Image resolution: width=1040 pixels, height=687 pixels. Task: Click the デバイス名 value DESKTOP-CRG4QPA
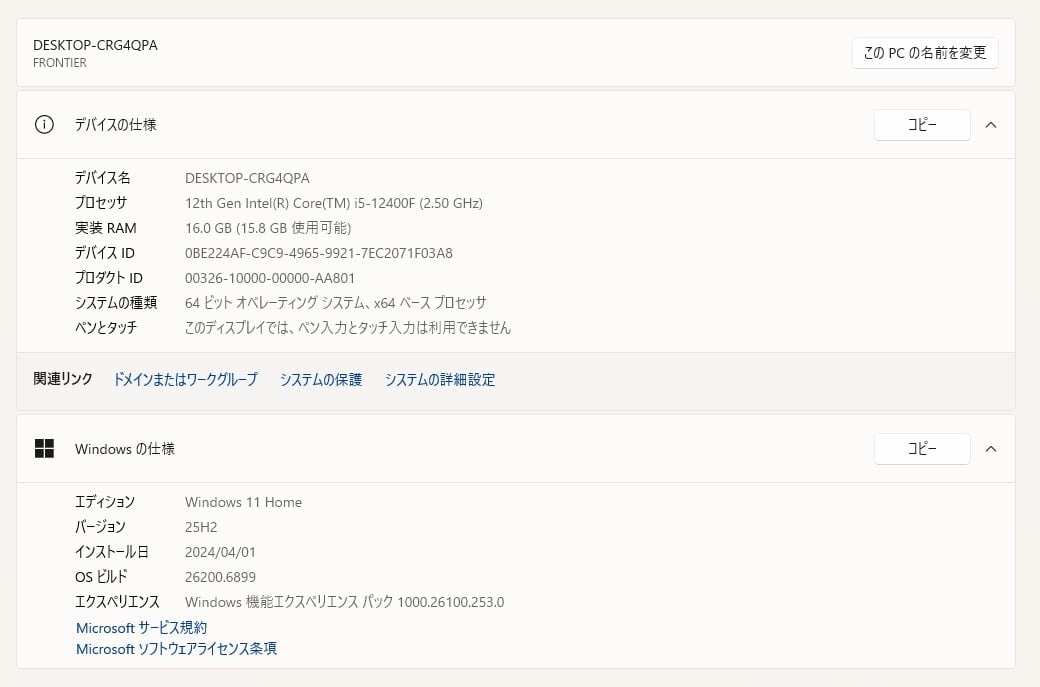pos(247,178)
